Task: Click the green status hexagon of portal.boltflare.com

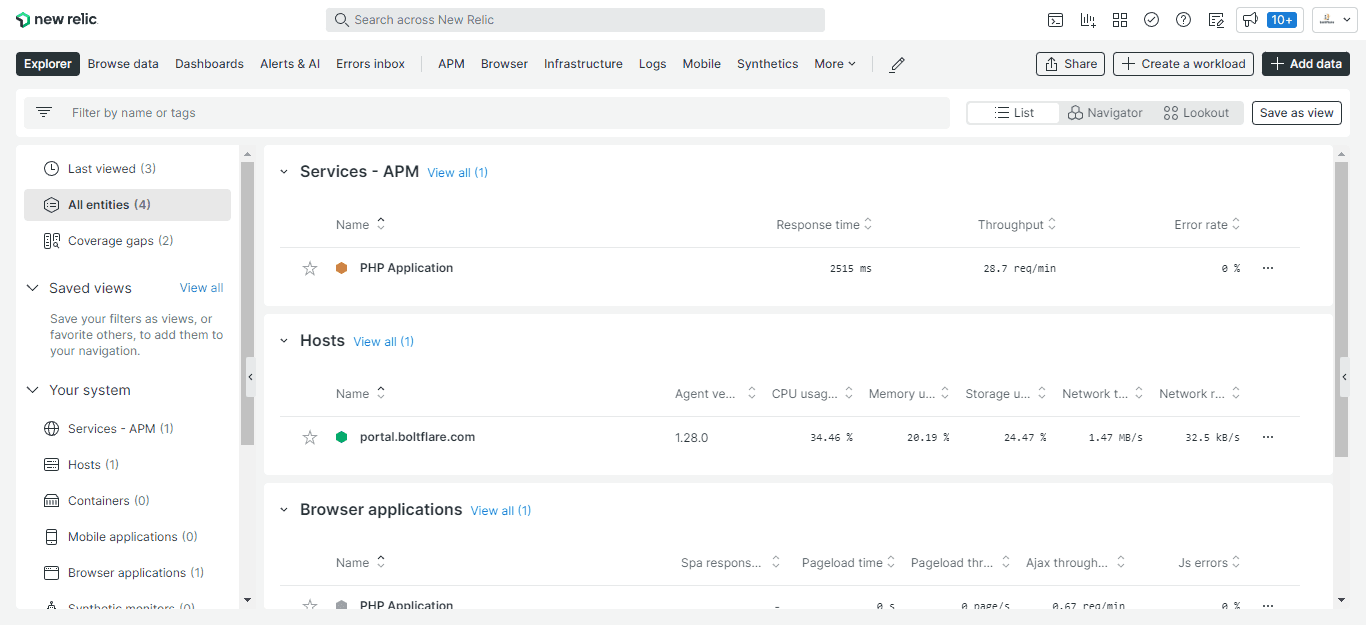Action: pos(342,437)
